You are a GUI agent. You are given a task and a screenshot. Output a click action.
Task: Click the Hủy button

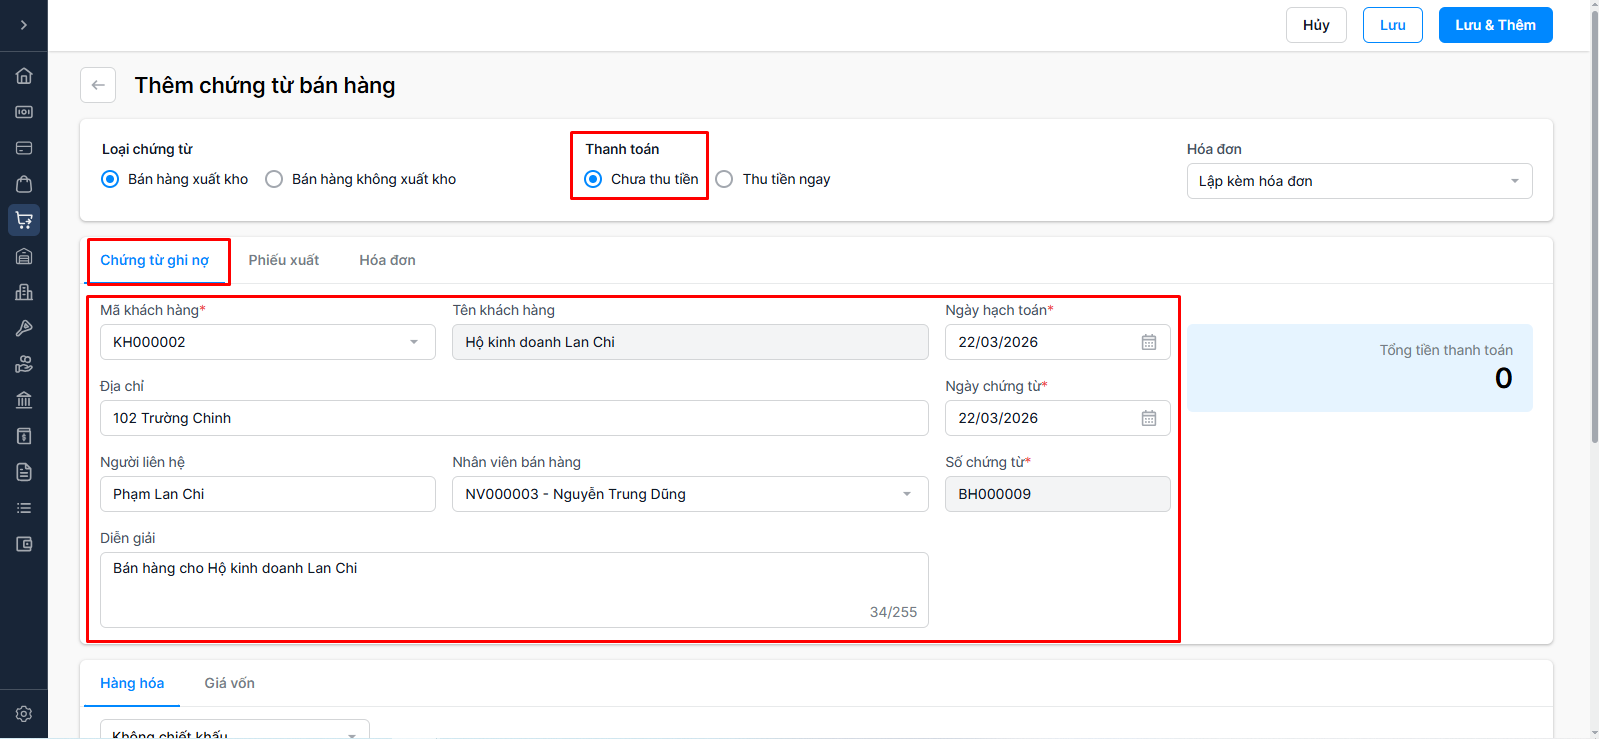[x=1316, y=25]
